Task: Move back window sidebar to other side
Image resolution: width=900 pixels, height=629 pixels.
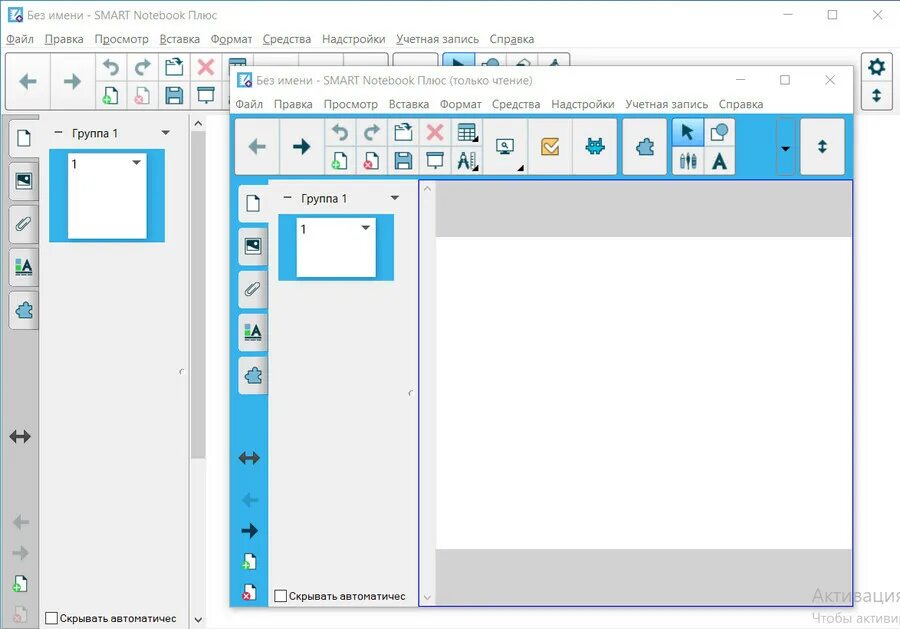Action: [20, 437]
